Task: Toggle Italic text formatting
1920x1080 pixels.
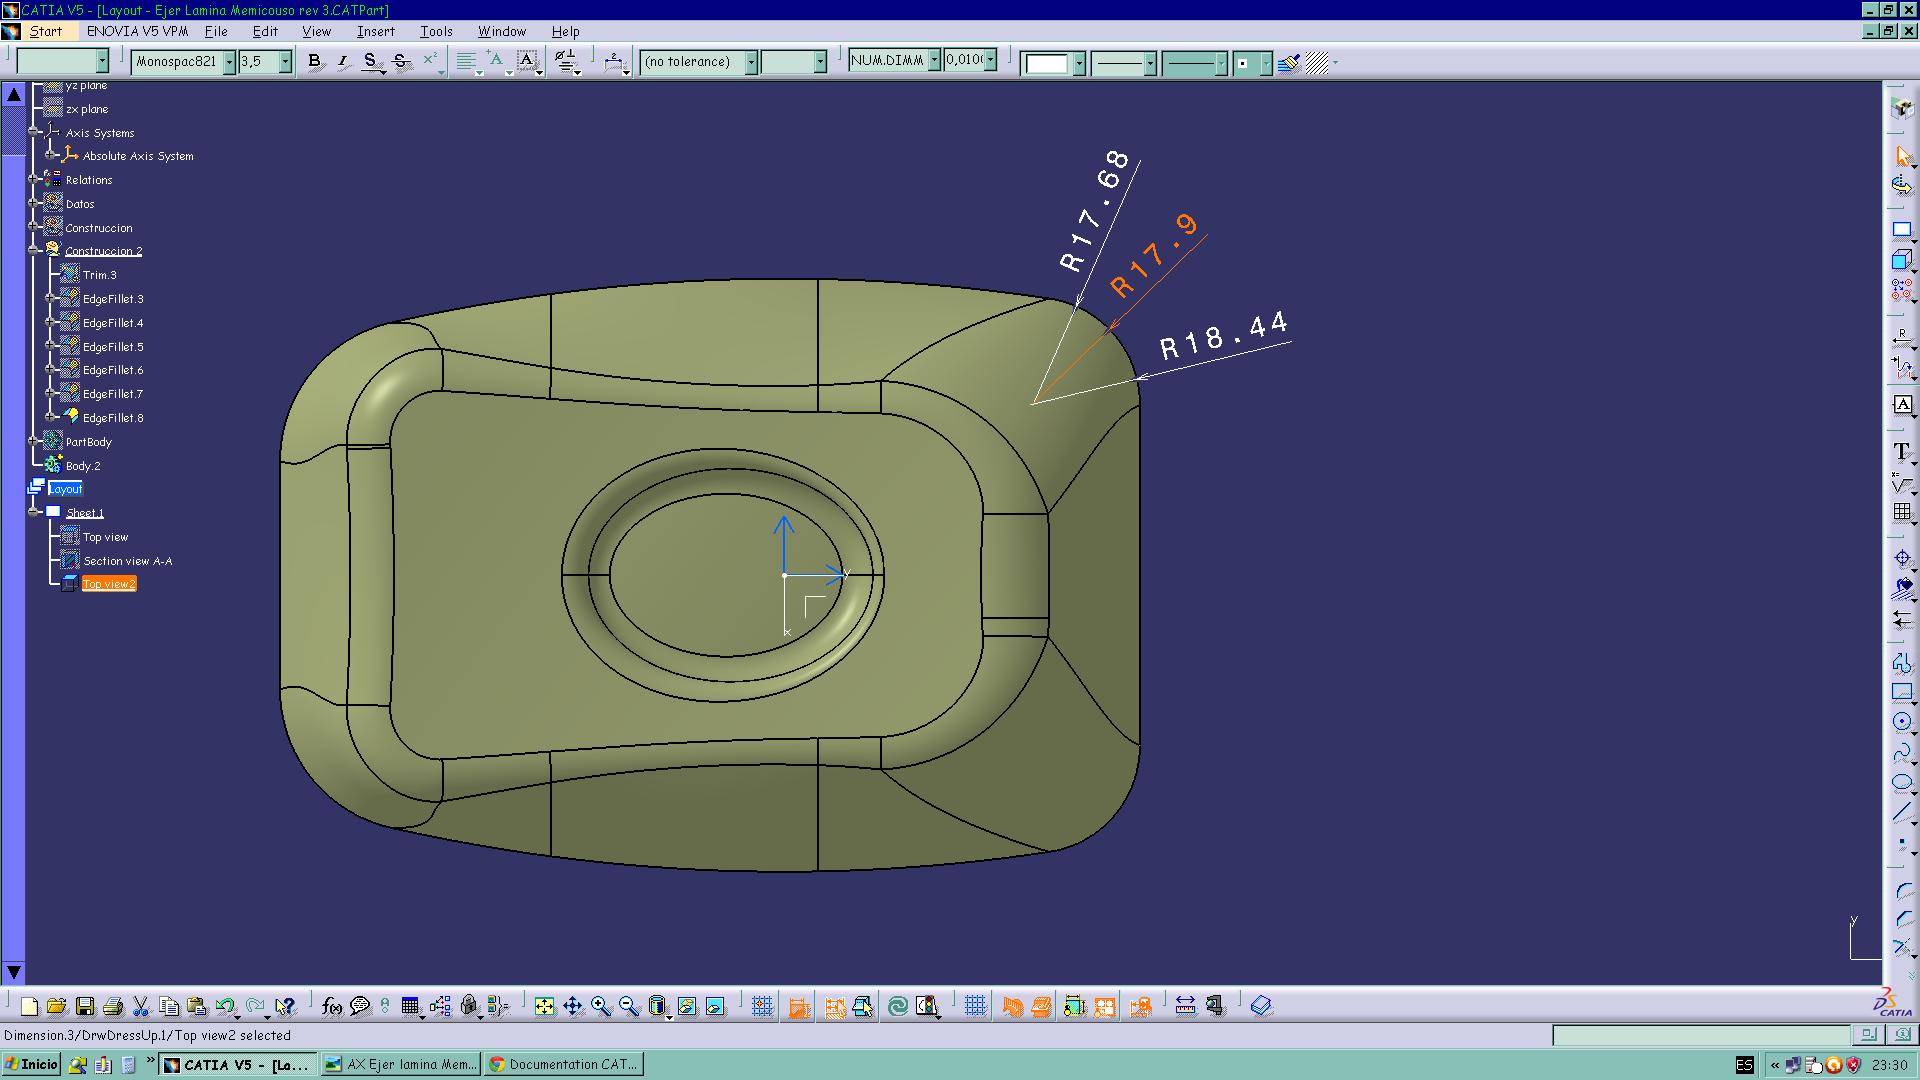Action: pyautogui.click(x=342, y=61)
